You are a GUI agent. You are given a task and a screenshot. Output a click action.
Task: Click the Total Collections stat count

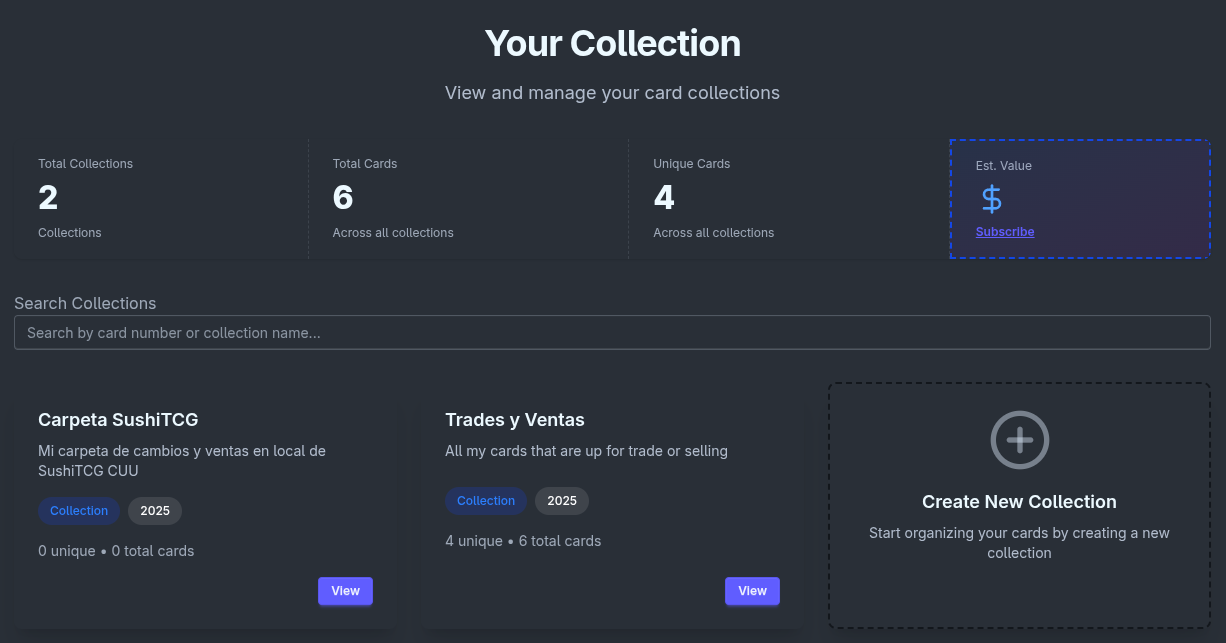pos(48,198)
